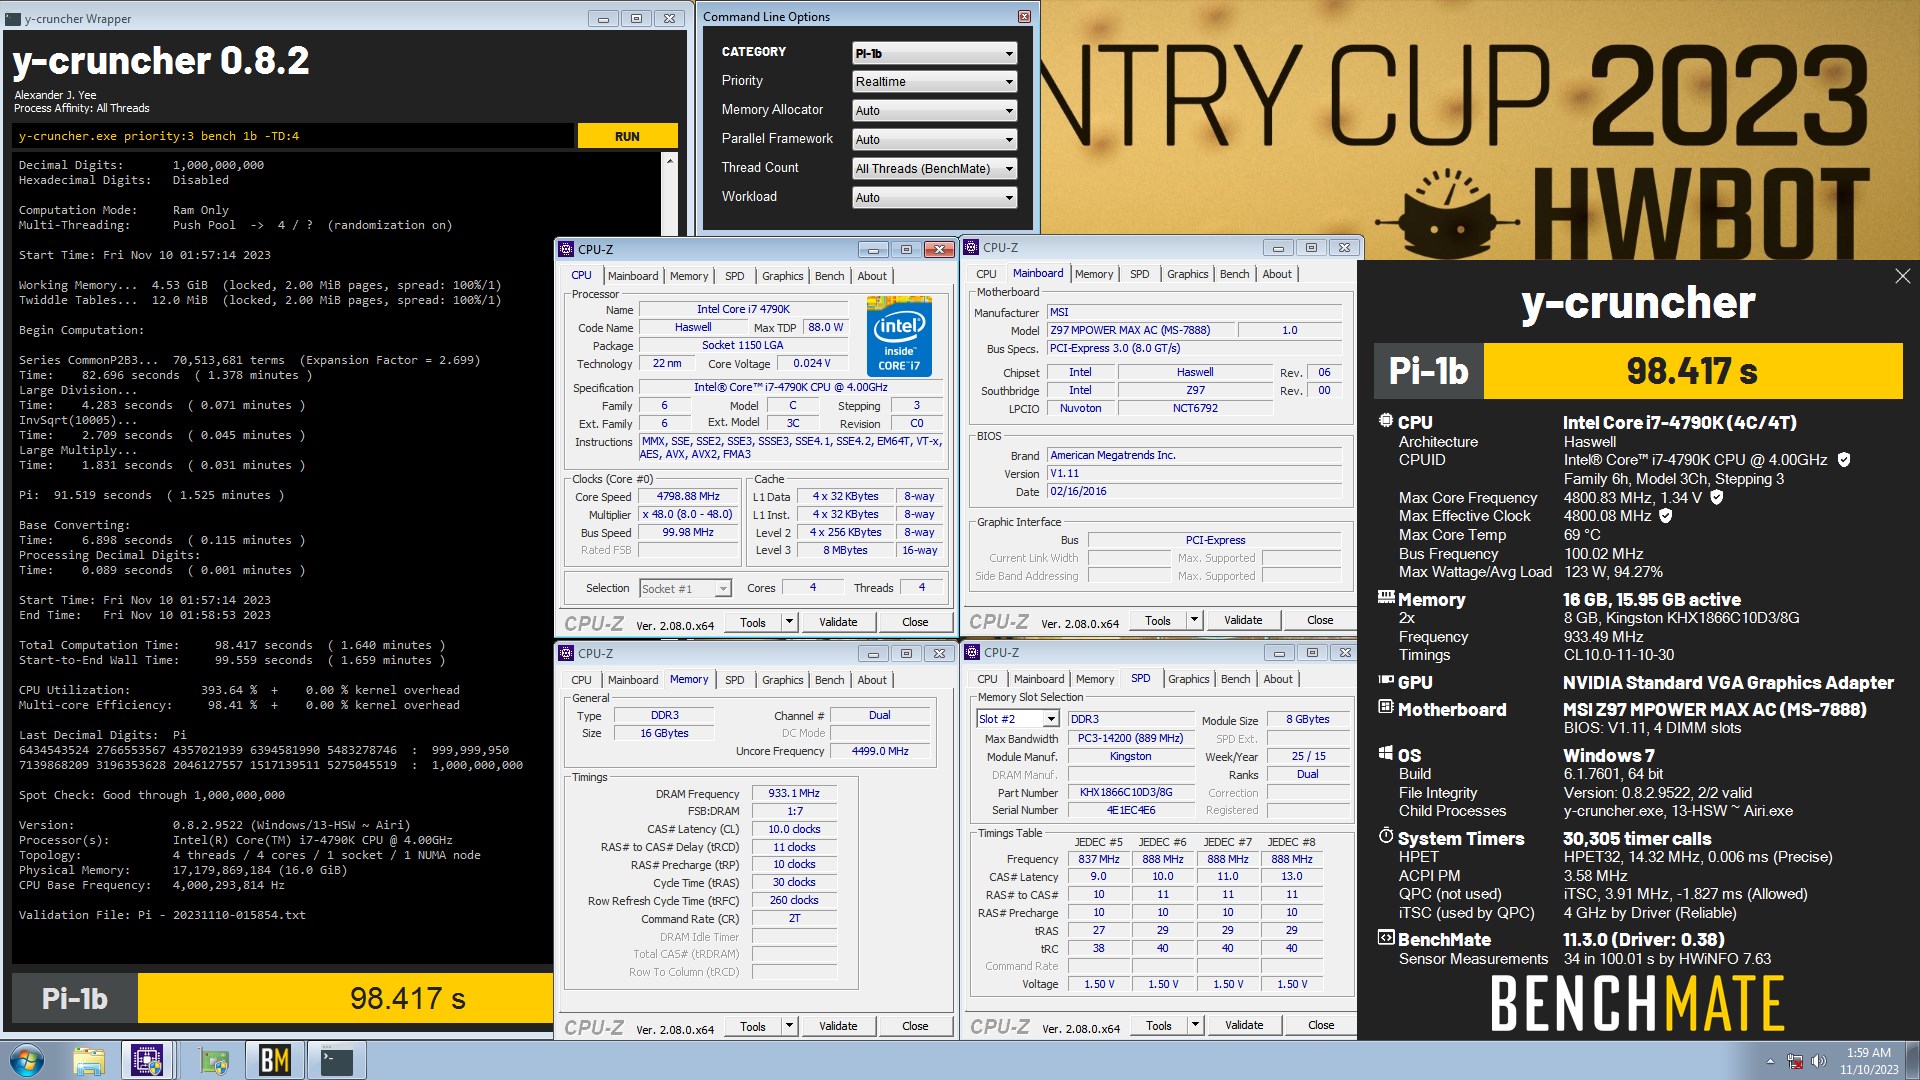The width and height of the screenshot is (1920, 1080).
Task: Click Close button in CPU-Z Memory window
Action: 915,1026
